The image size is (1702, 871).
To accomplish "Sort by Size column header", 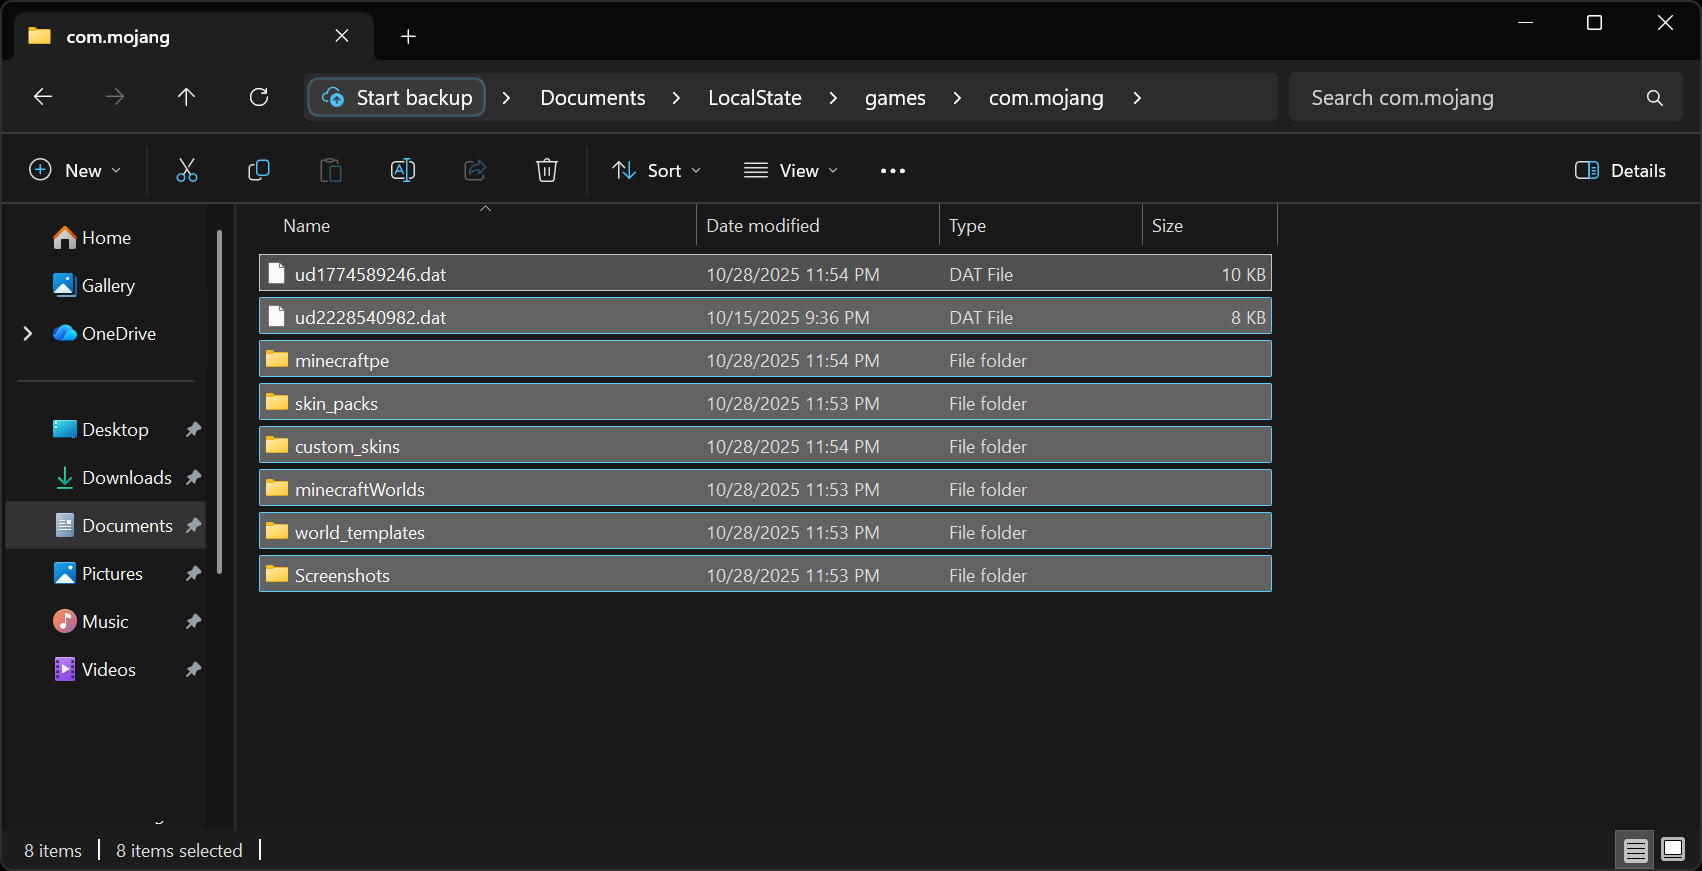I will (x=1210, y=226).
